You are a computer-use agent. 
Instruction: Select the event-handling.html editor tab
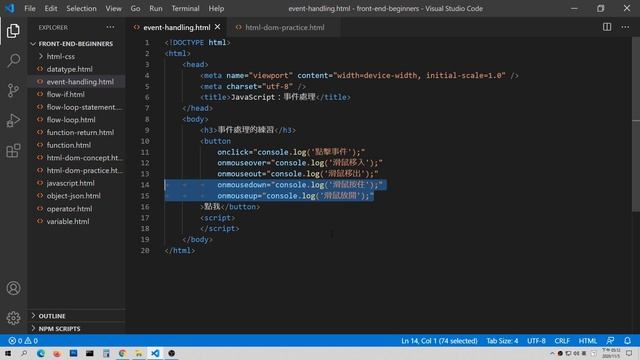click(x=177, y=27)
